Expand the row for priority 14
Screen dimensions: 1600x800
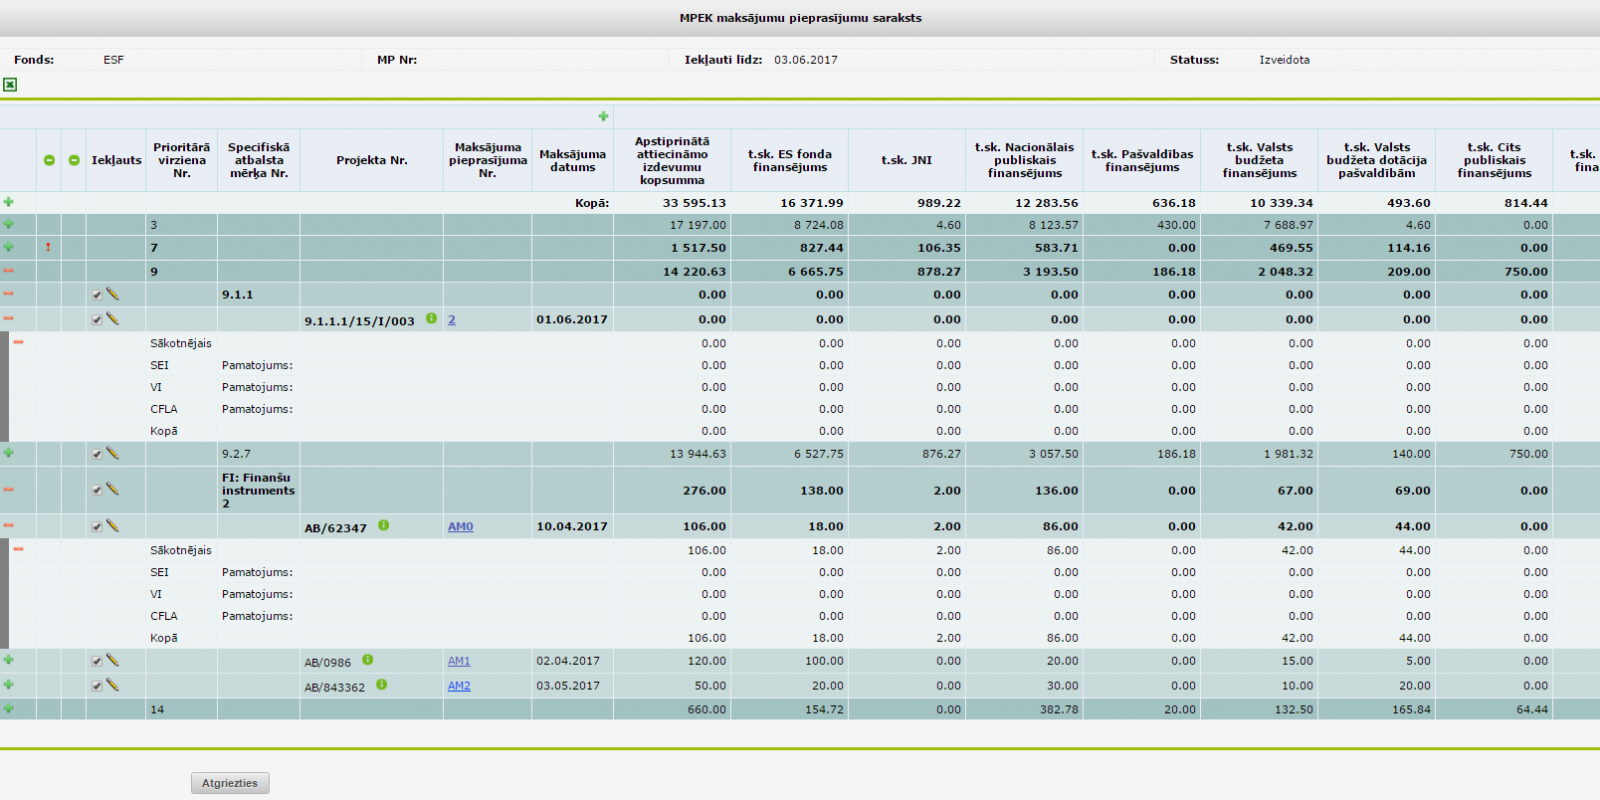tap(9, 708)
